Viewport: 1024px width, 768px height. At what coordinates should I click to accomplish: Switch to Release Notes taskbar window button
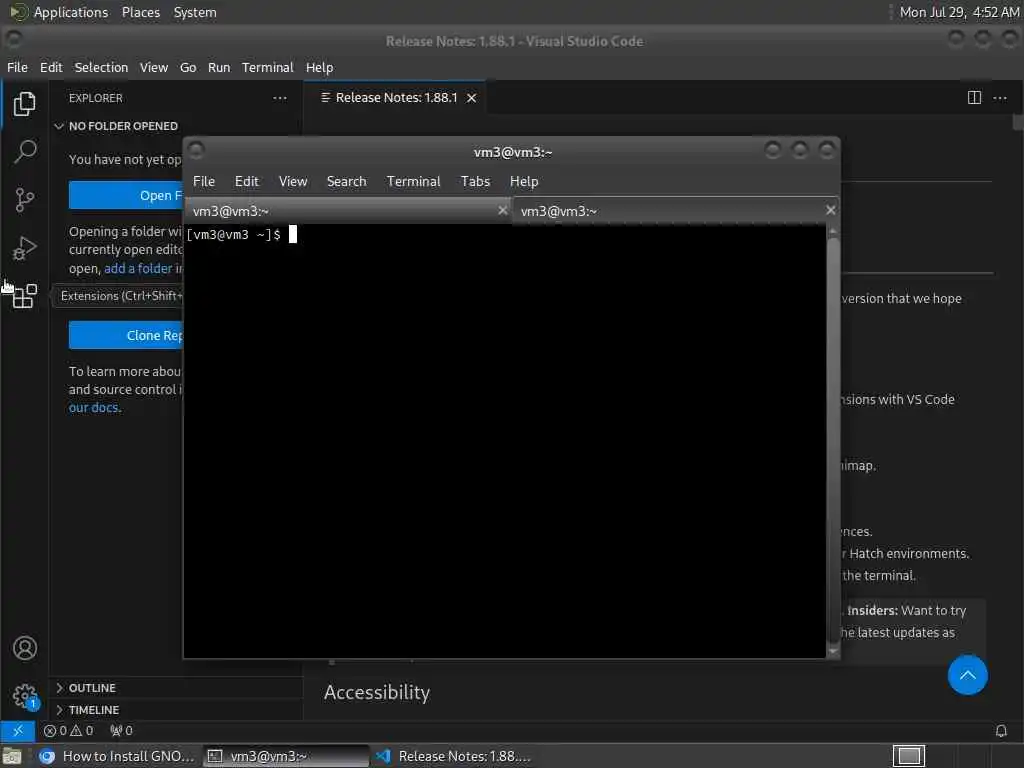coord(454,756)
